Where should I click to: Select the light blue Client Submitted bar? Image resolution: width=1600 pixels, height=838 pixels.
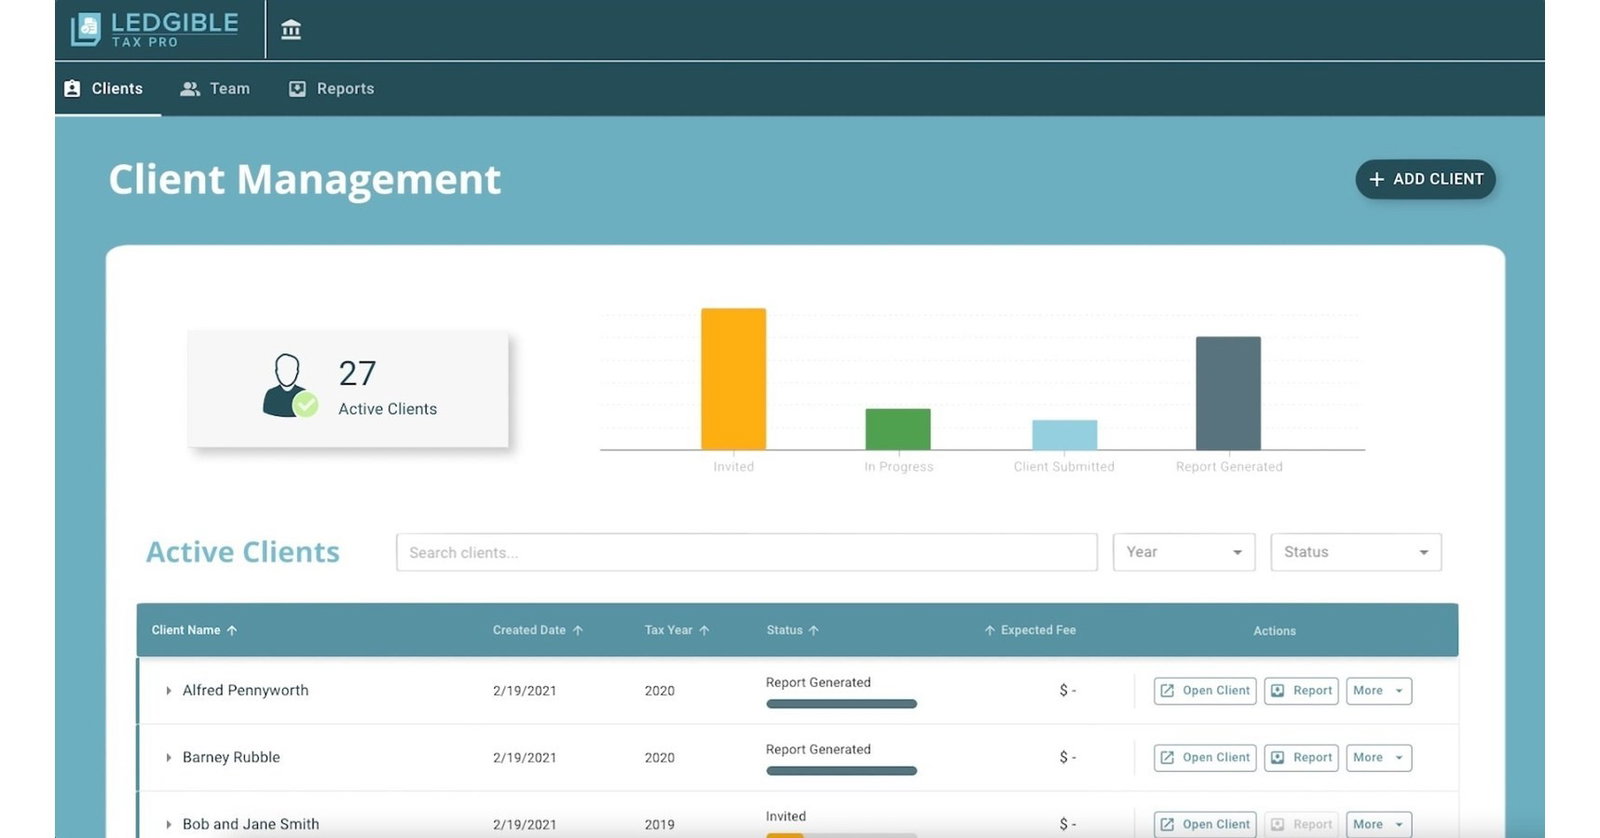(1064, 435)
